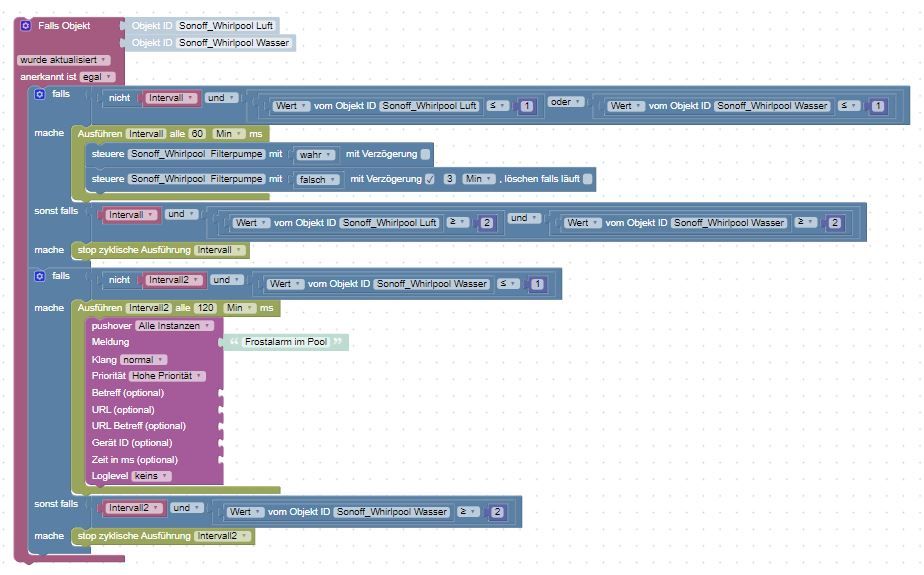Open the 'falsch' value dropdown

click(318, 180)
